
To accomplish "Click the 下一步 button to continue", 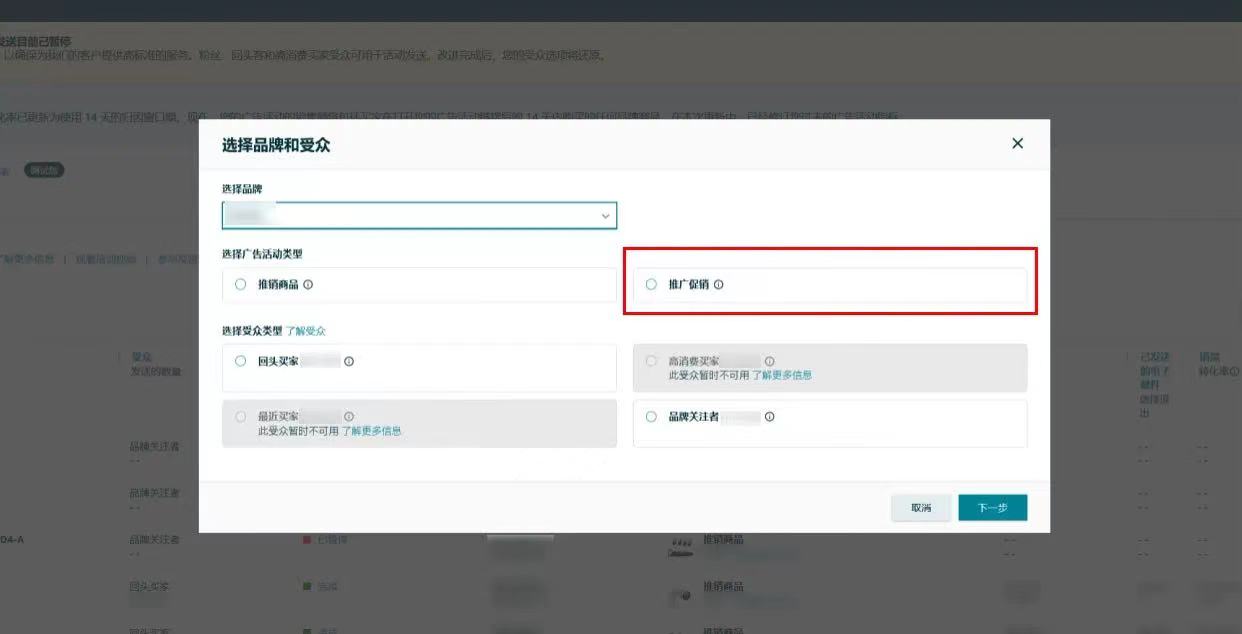I will 992,508.
